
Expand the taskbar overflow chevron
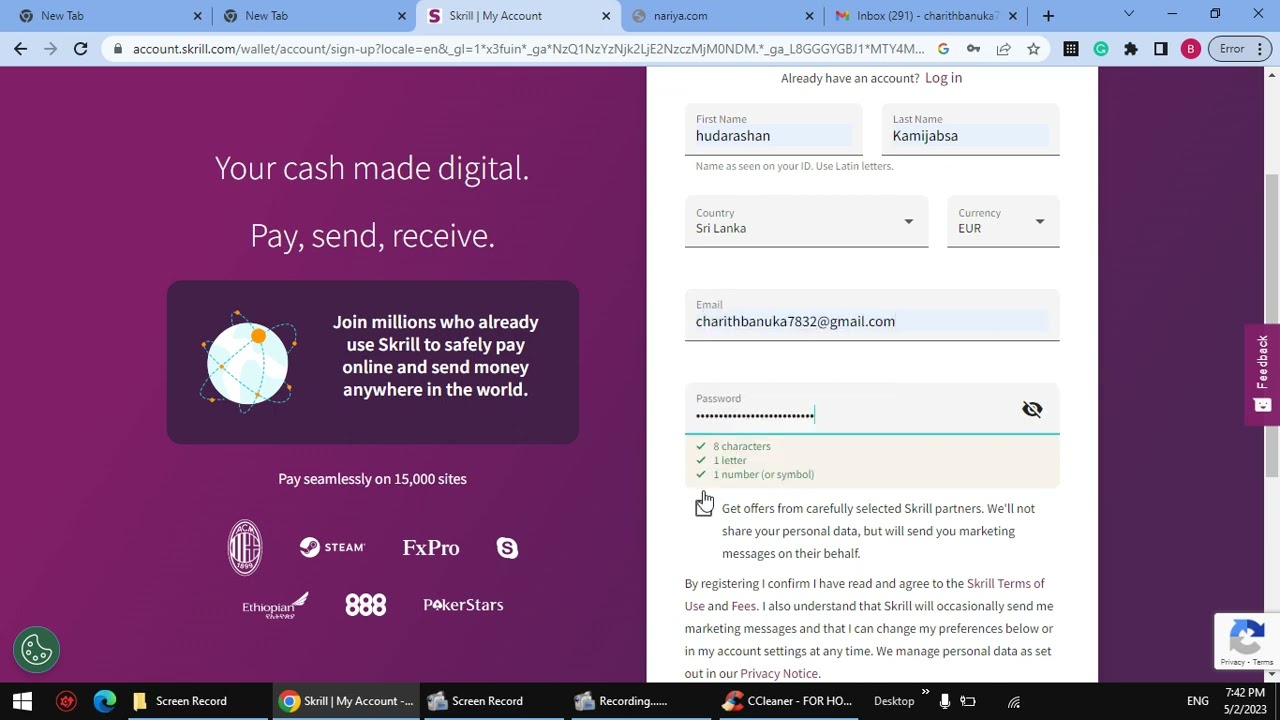click(x=925, y=693)
